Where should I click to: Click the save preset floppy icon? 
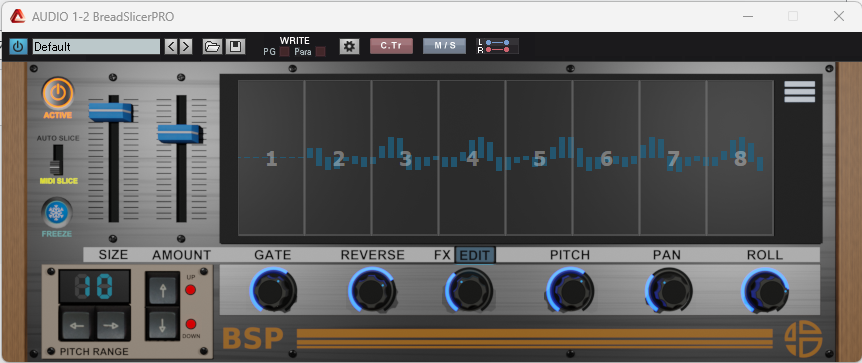coord(235,46)
